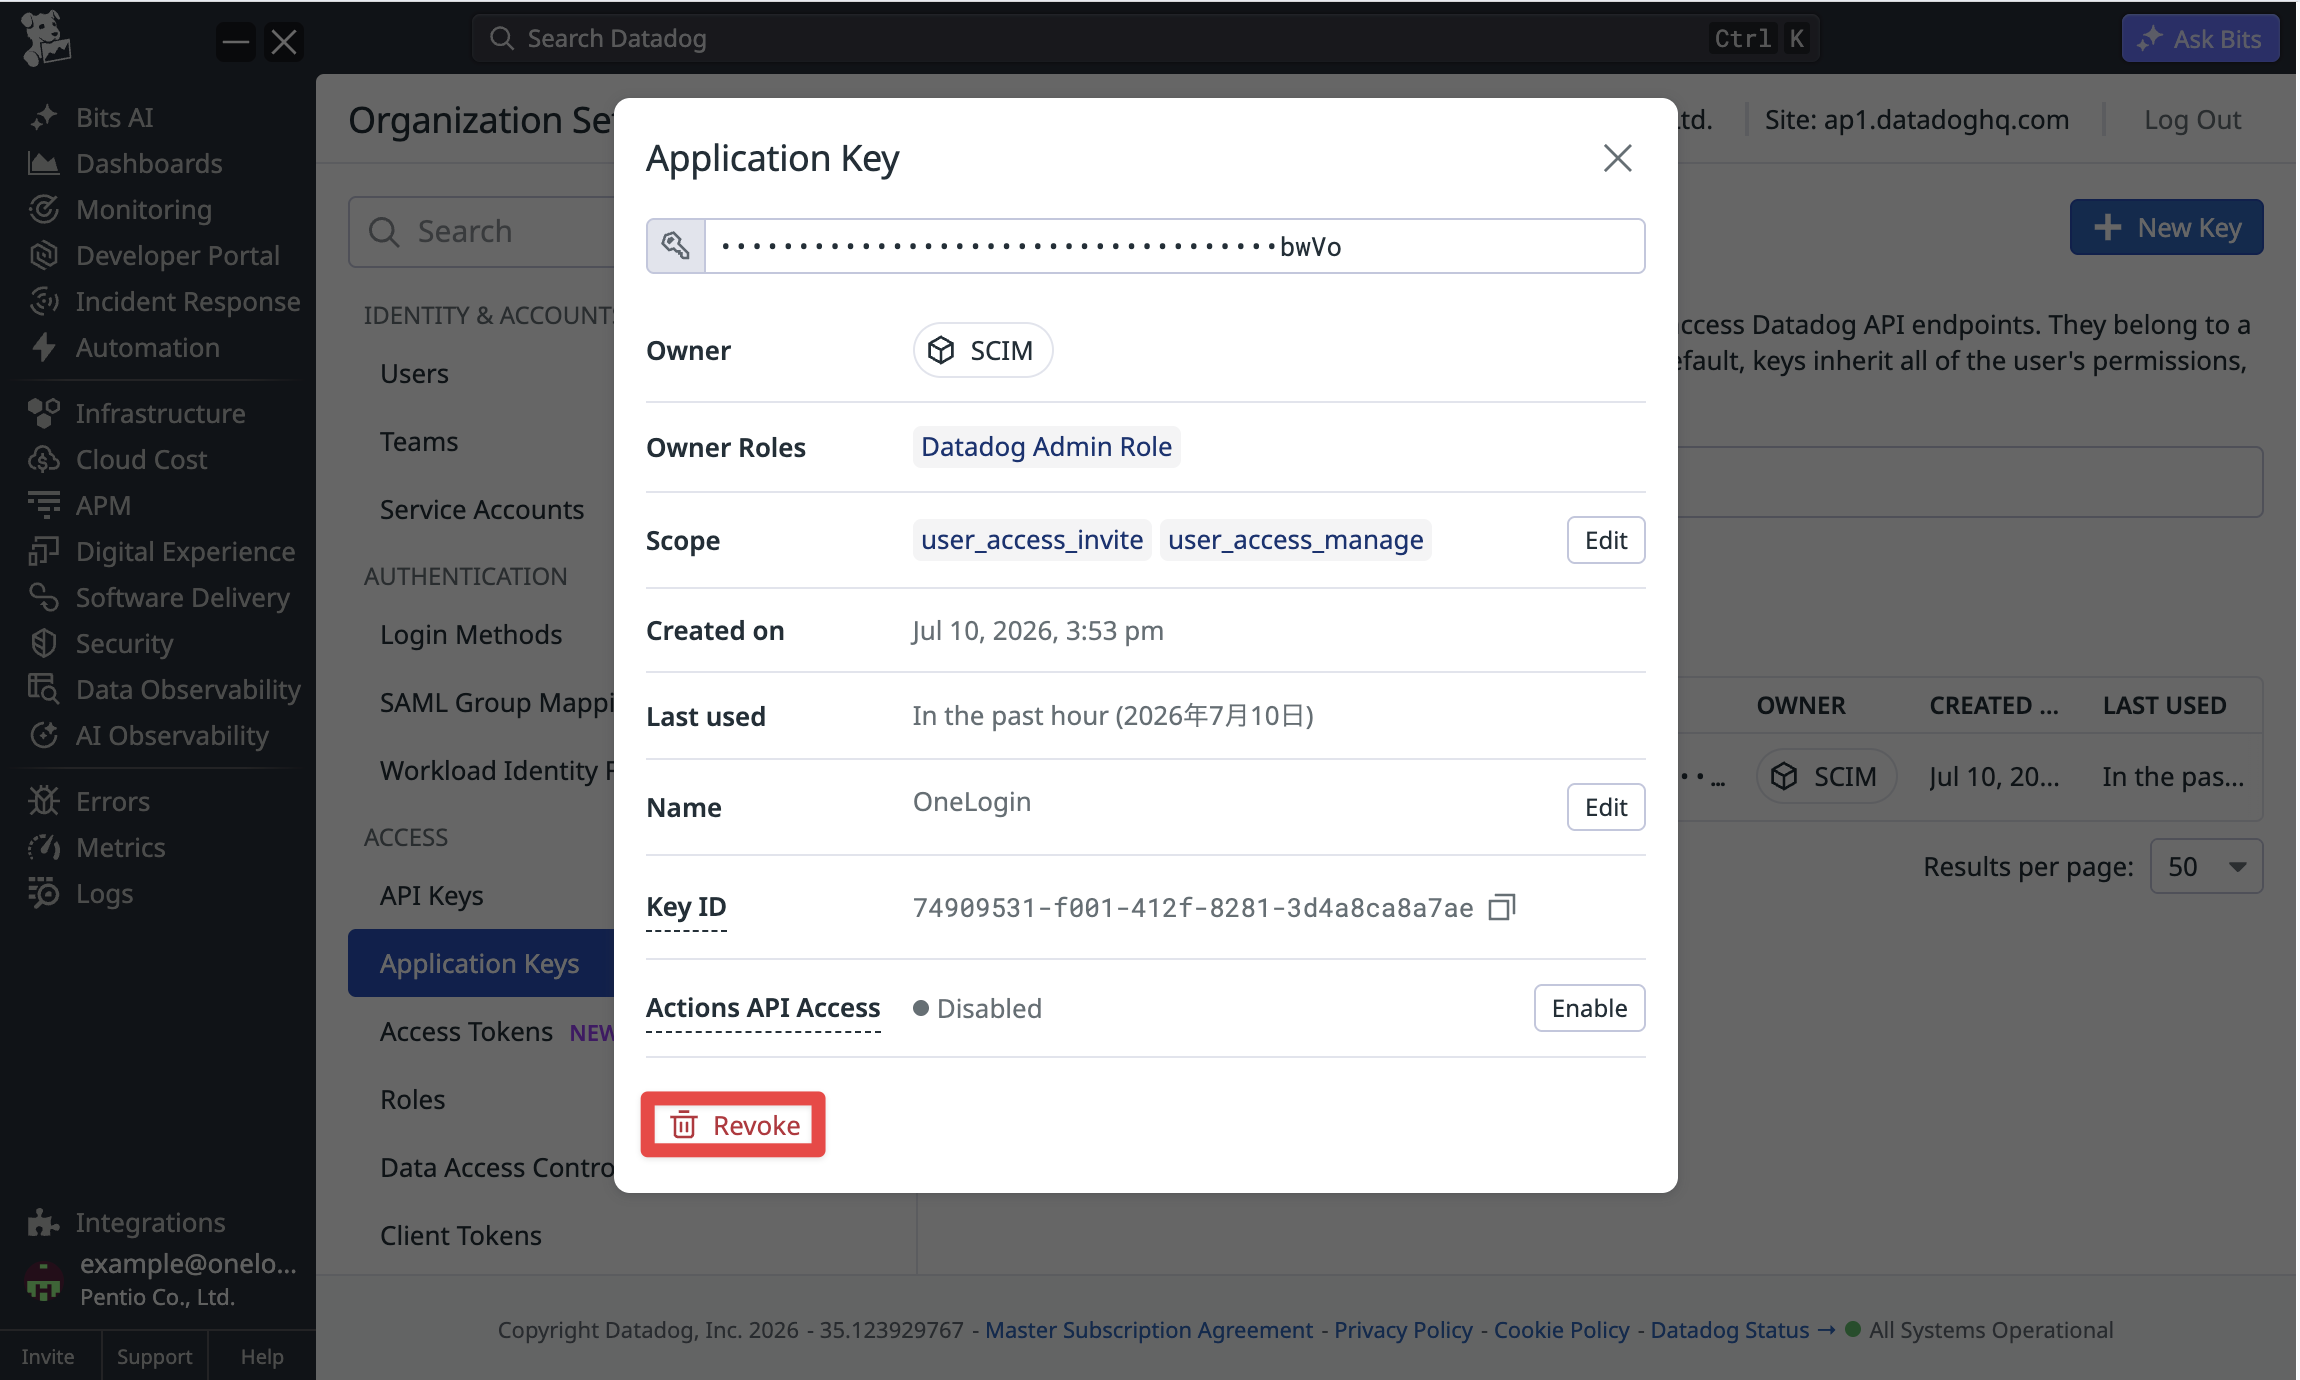This screenshot has width=2300, height=1380.
Task: Select Application Keys menu item
Action: pyautogui.click(x=481, y=963)
